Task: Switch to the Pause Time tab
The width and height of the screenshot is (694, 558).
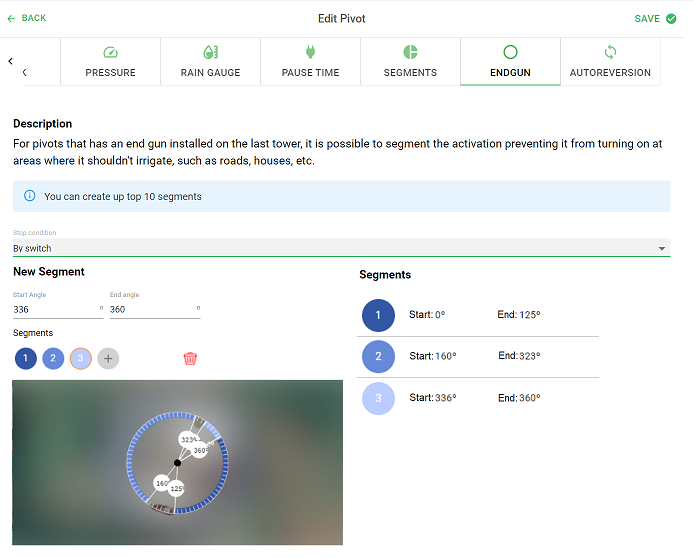Action: click(x=310, y=62)
